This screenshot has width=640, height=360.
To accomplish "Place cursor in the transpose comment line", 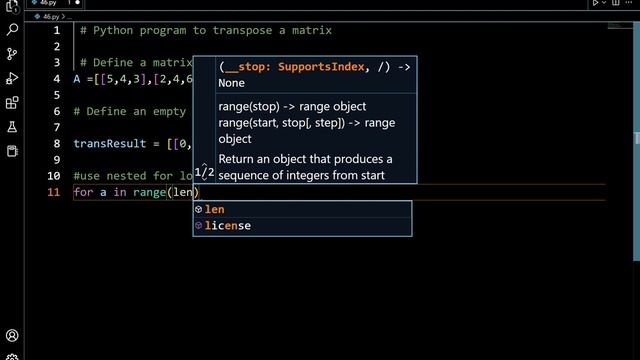I will pos(206,31).
